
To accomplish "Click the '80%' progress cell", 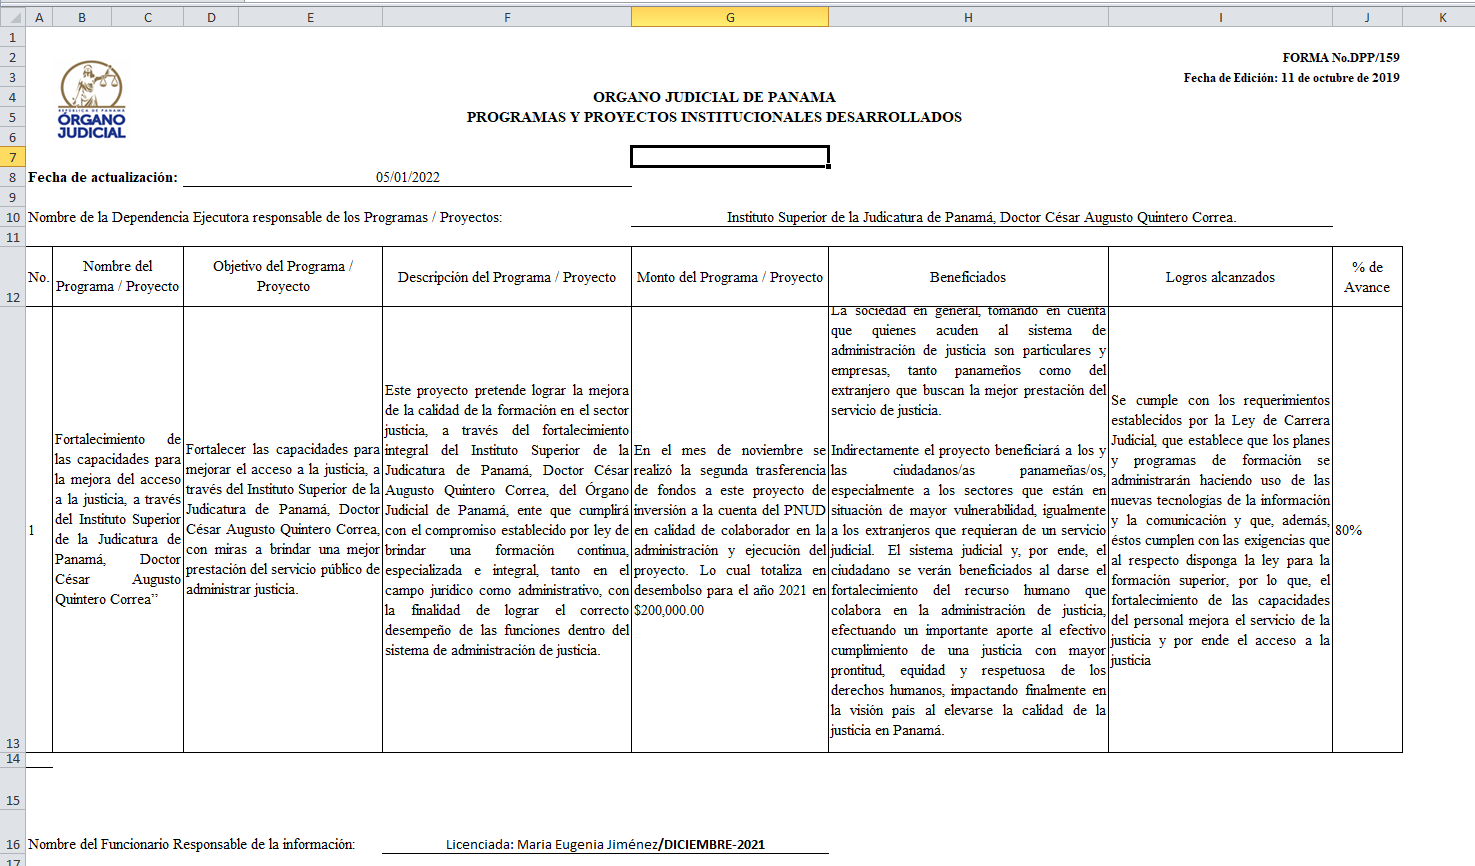I will [1367, 530].
